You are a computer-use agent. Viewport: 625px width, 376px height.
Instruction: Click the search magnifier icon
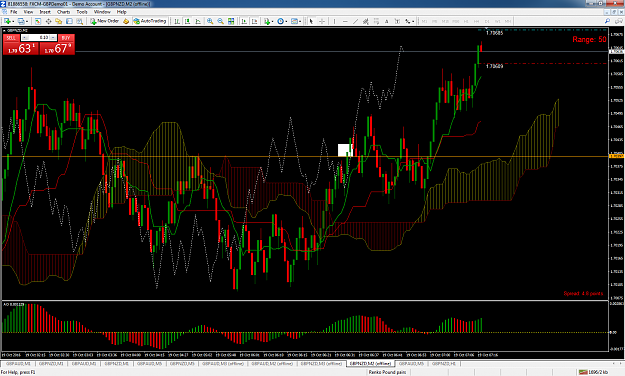click(x=607, y=21)
